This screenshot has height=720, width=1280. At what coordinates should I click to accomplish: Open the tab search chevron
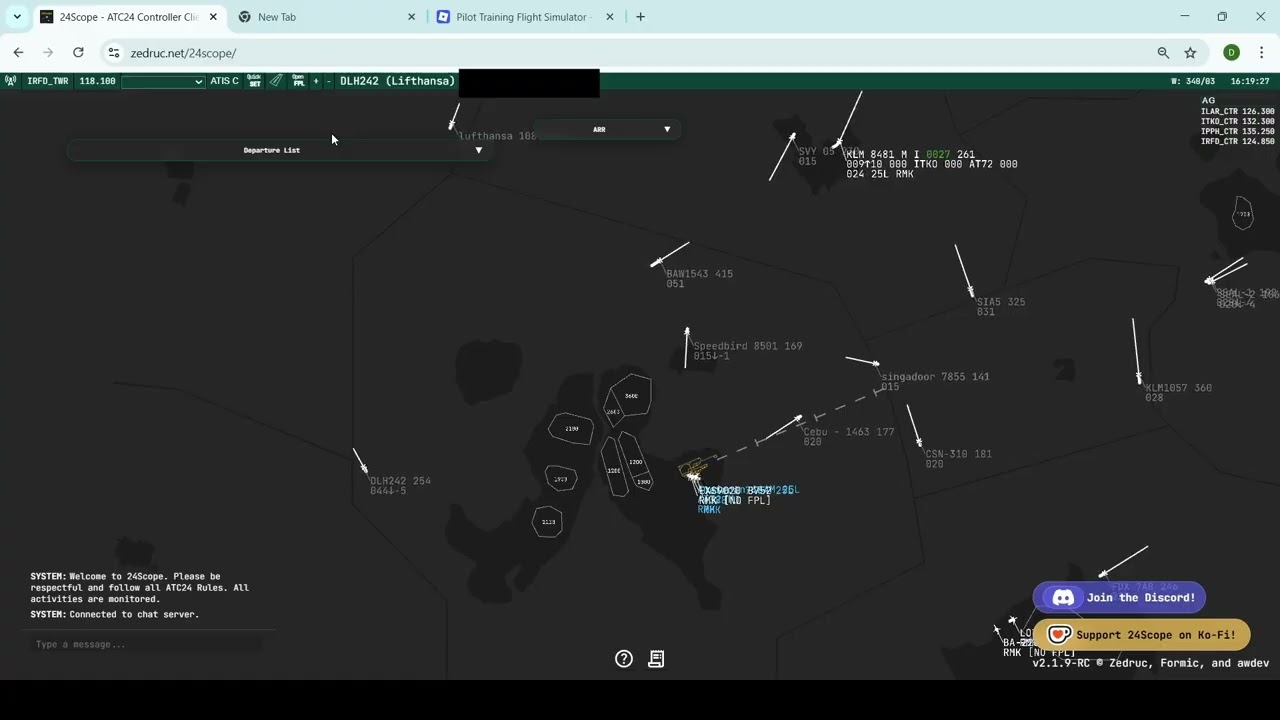(x=17, y=17)
